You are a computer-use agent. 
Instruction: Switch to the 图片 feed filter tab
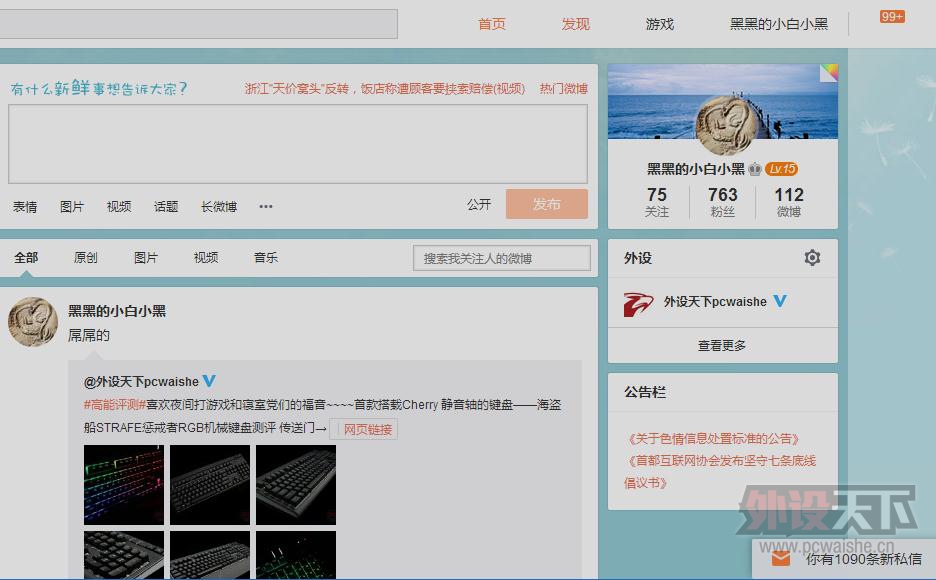tap(146, 258)
